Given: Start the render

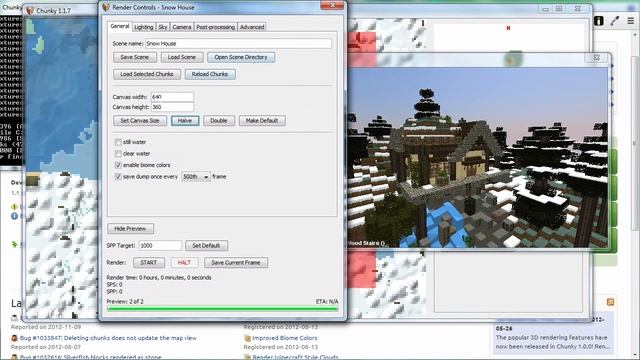Looking at the screenshot, I should click(x=149, y=263).
